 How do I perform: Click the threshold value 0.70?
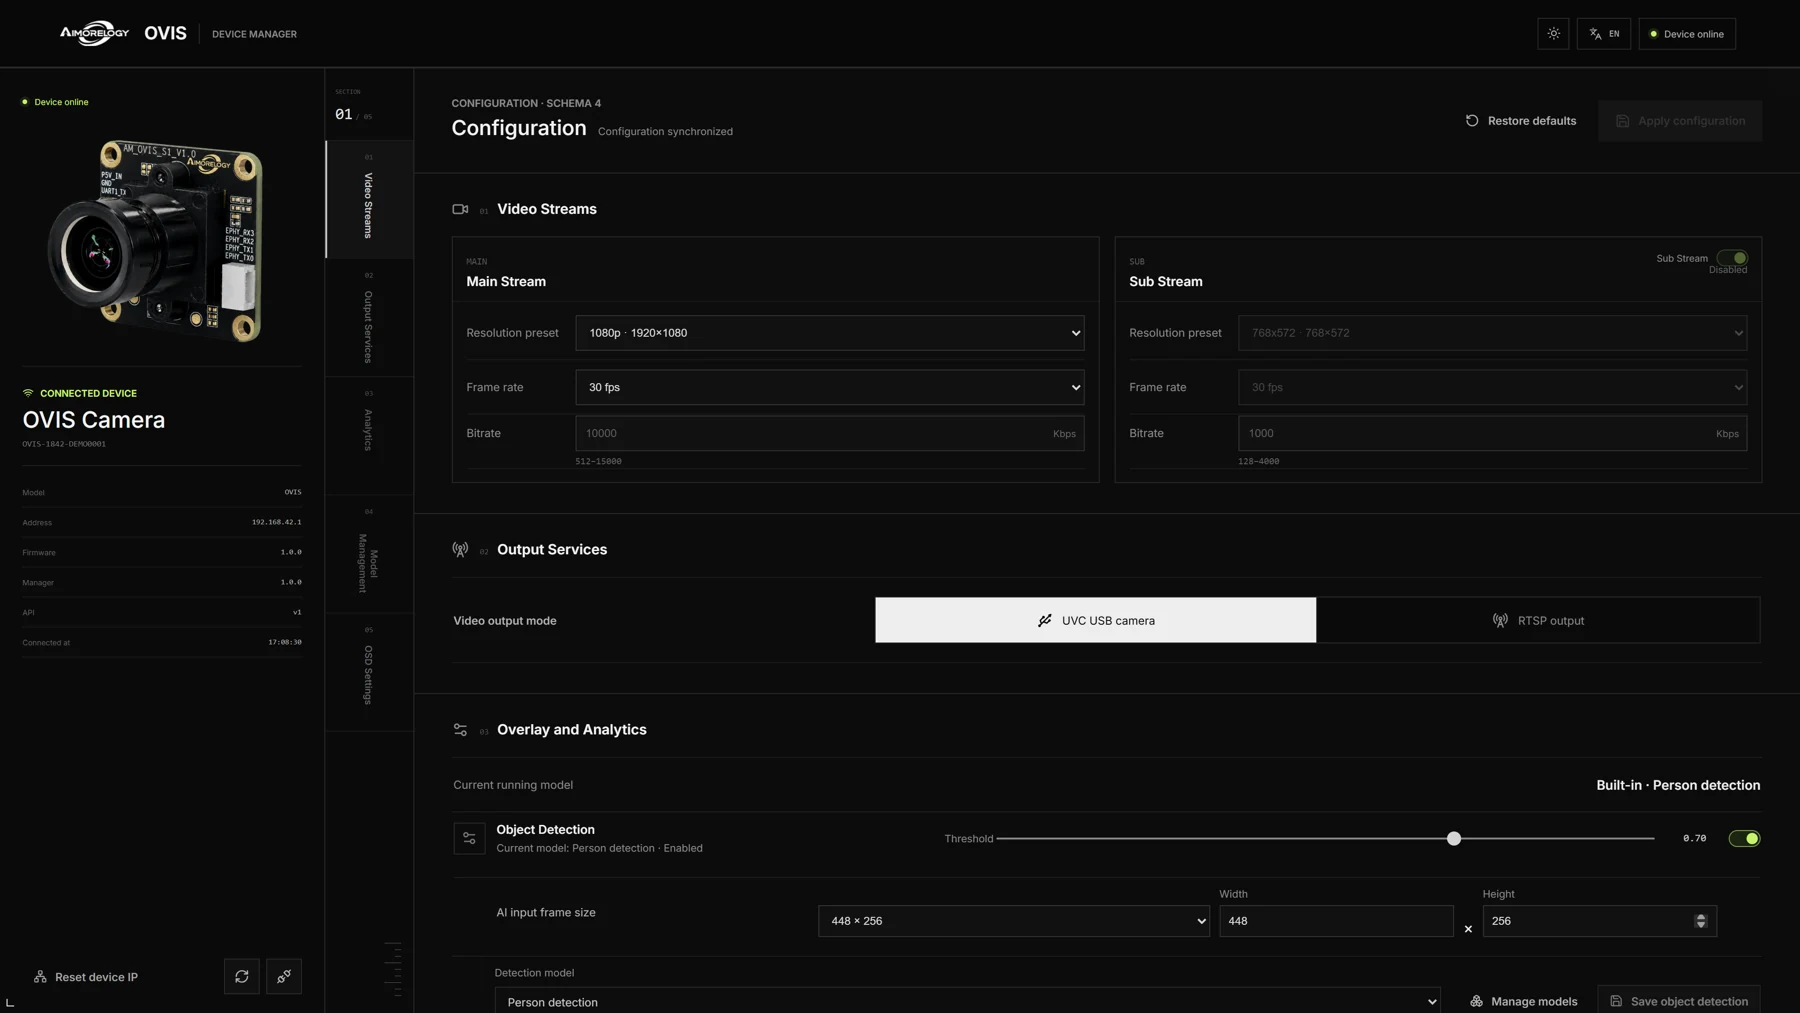pos(1695,838)
